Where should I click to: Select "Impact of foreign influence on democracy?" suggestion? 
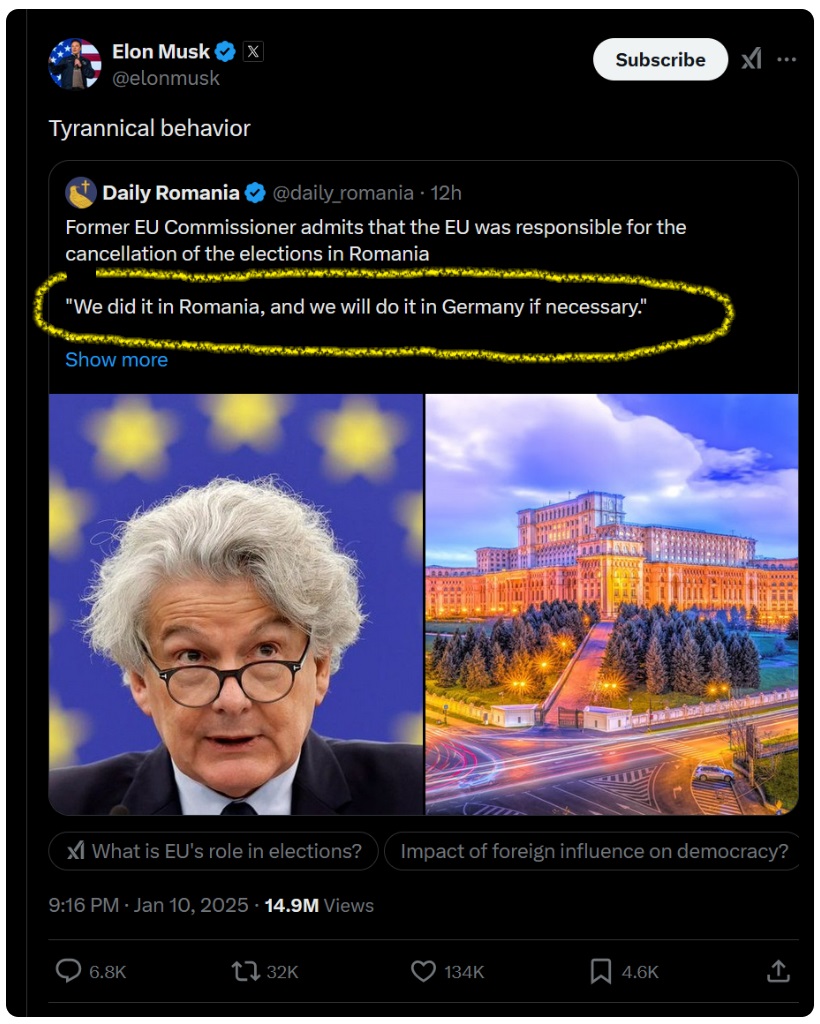pyautogui.click(x=593, y=851)
